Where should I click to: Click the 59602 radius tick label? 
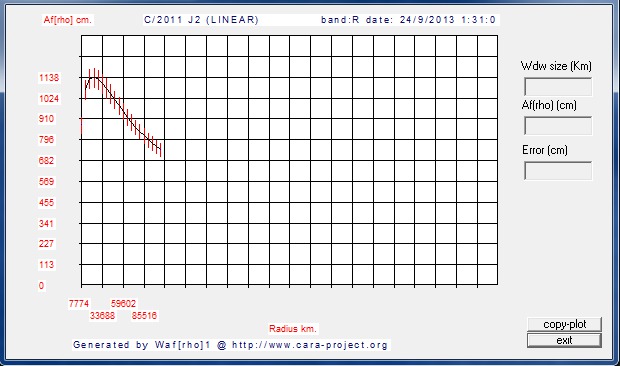click(x=123, y=304)
